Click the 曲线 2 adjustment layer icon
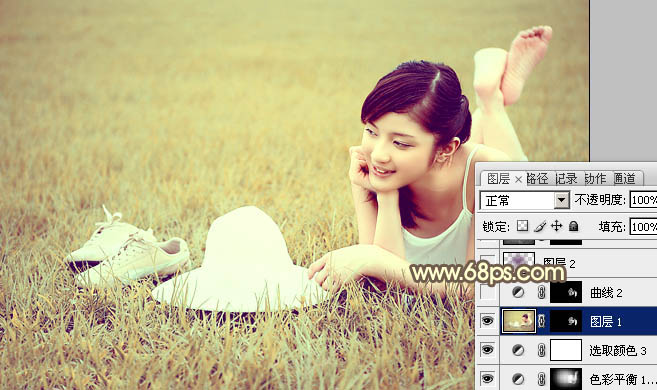657x390 pixels. click(518, 292)
